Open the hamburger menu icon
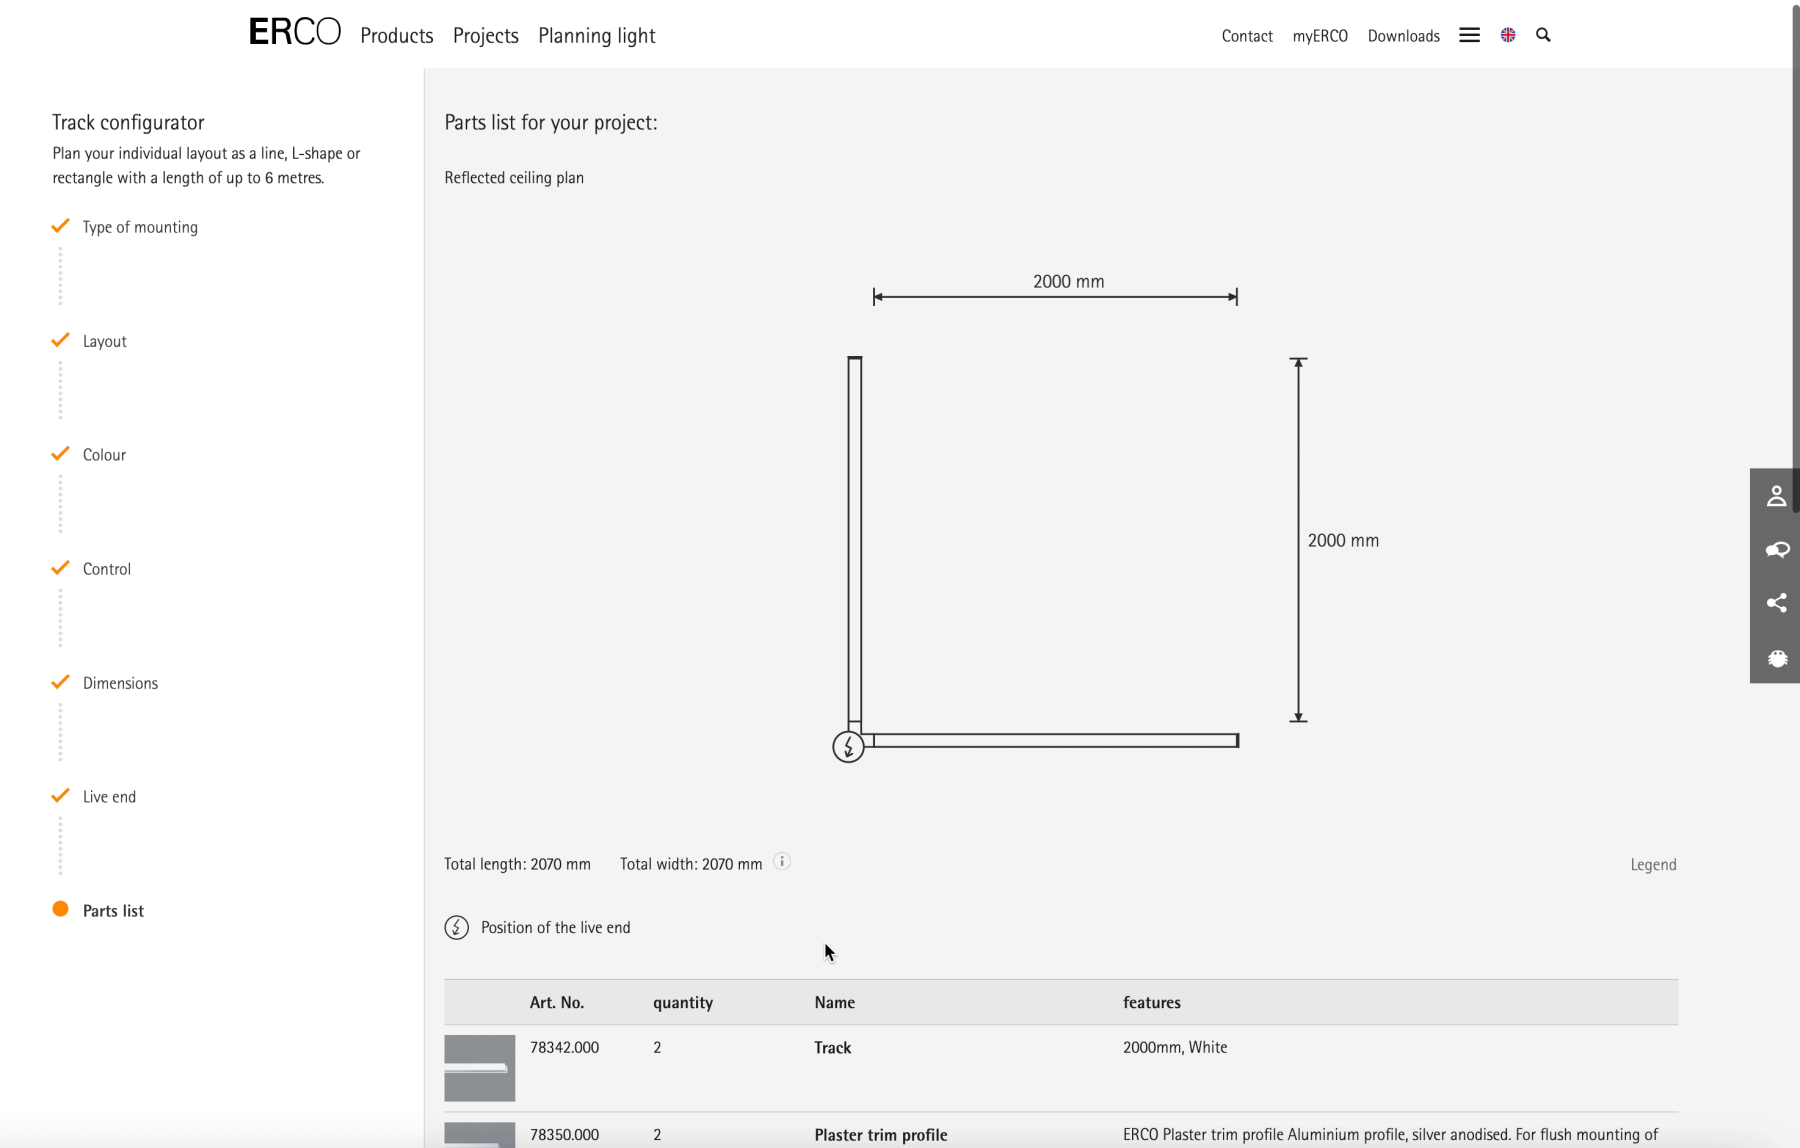 (1469, 35)
